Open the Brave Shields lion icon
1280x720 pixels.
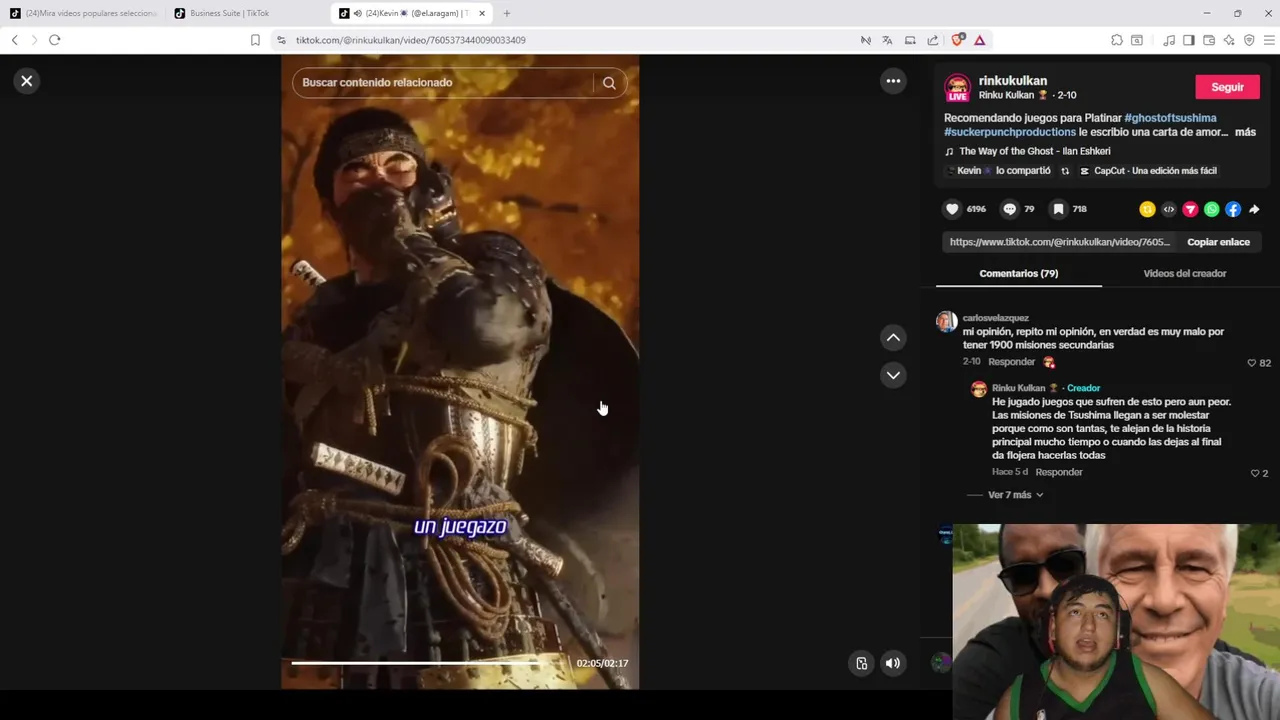point(958,40)
